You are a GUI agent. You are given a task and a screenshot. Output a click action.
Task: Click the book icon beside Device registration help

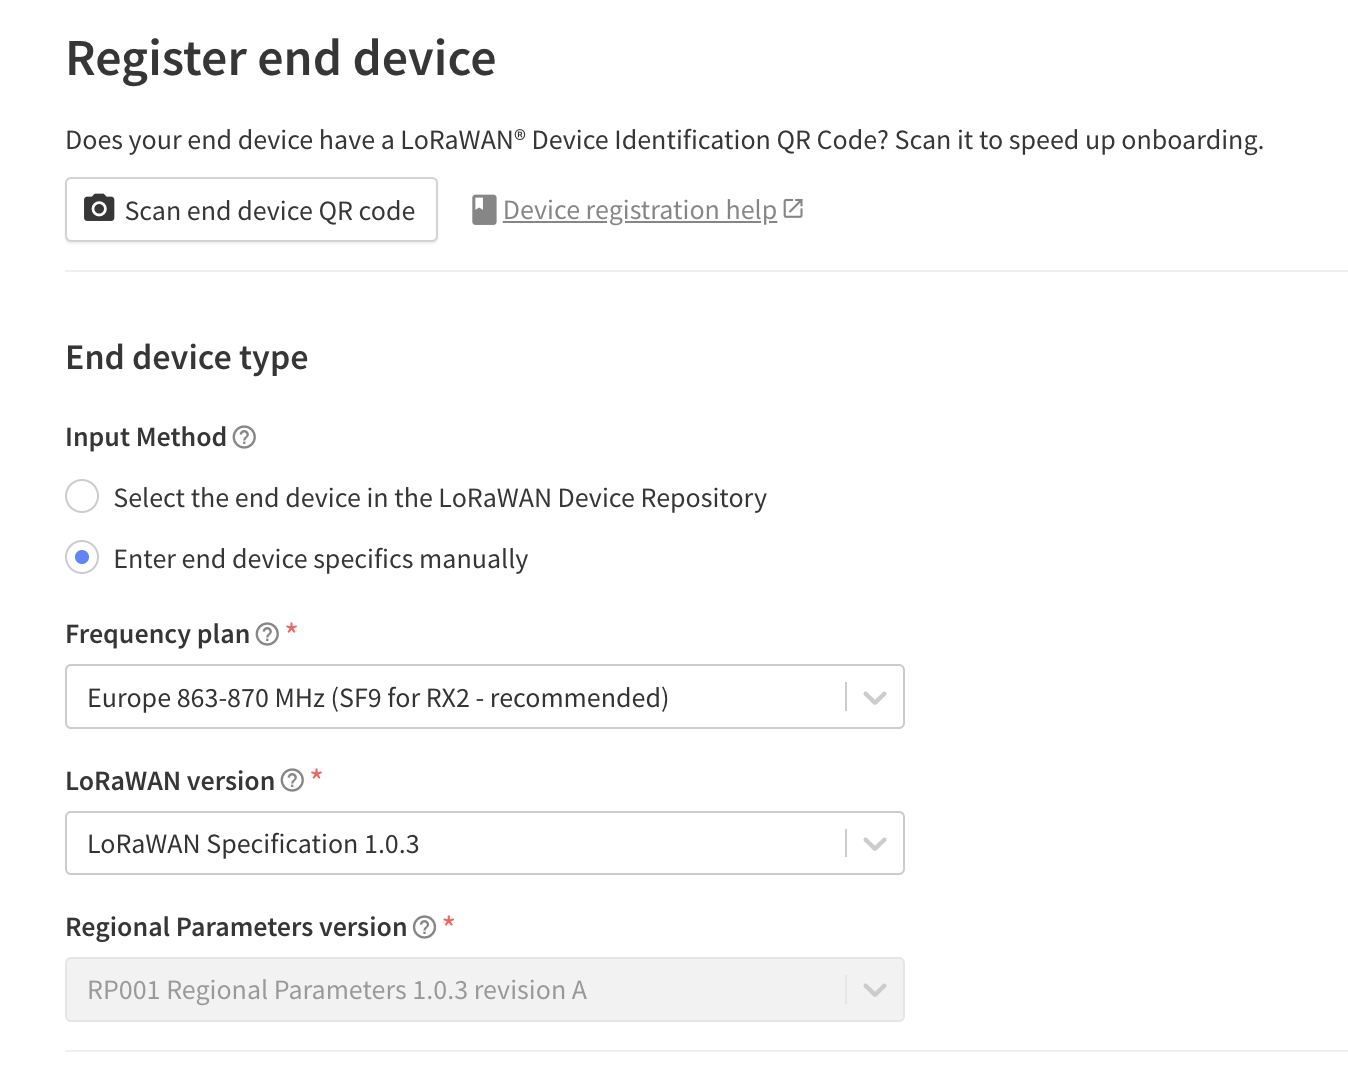(x=484, y=210)
